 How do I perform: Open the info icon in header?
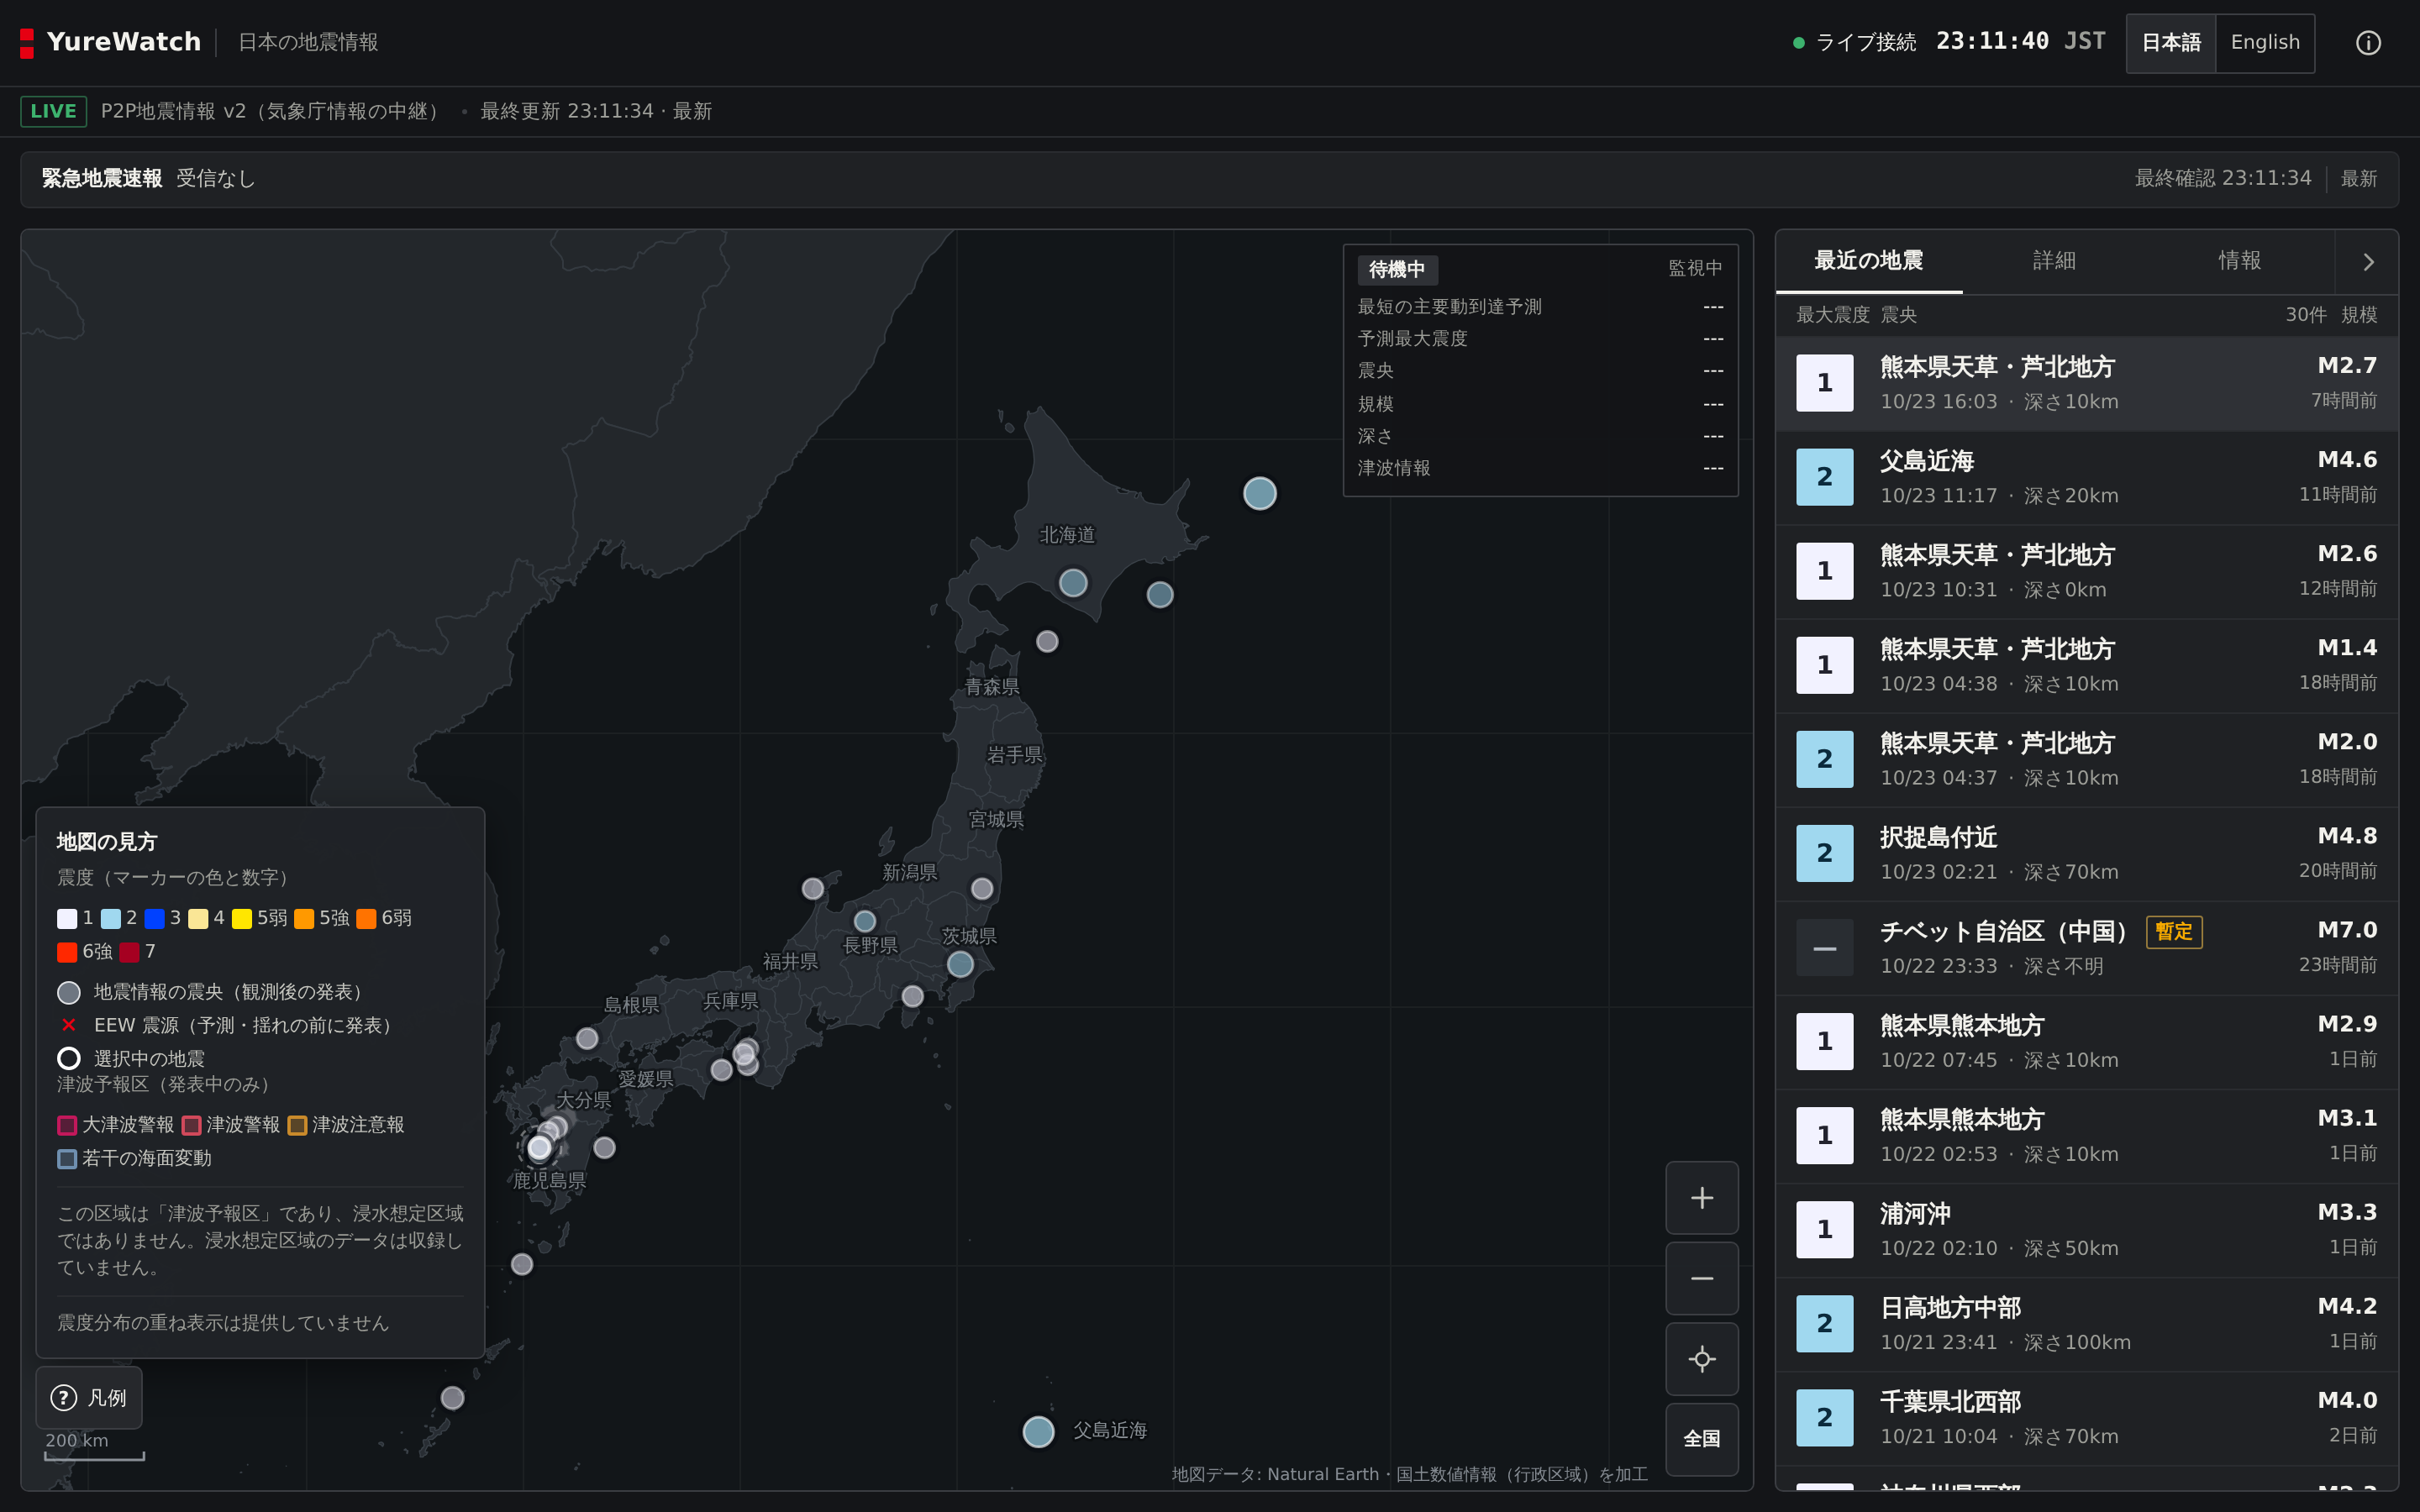[x=2368, y=43]
